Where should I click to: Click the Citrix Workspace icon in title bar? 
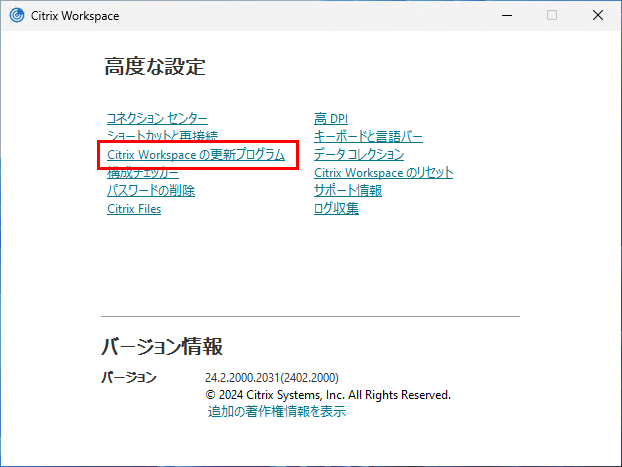pos(16,15)
